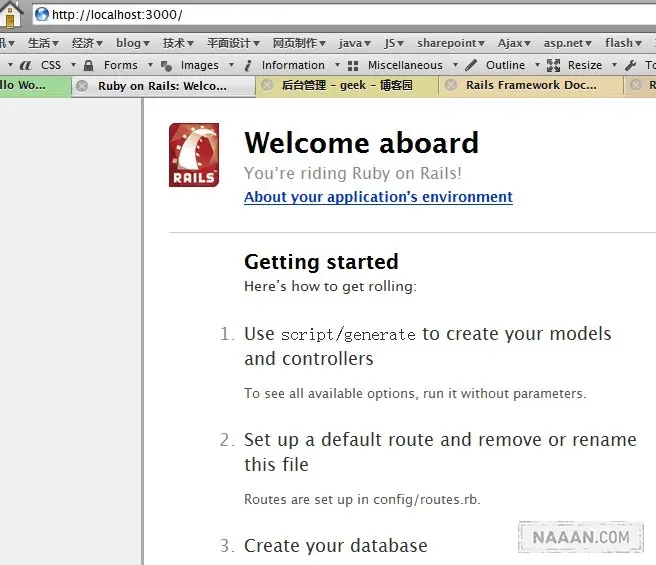The height and width of the screenshot is (565, 656).
Task: Open the java bookmarks dropdown
Action: coord(354,43)
